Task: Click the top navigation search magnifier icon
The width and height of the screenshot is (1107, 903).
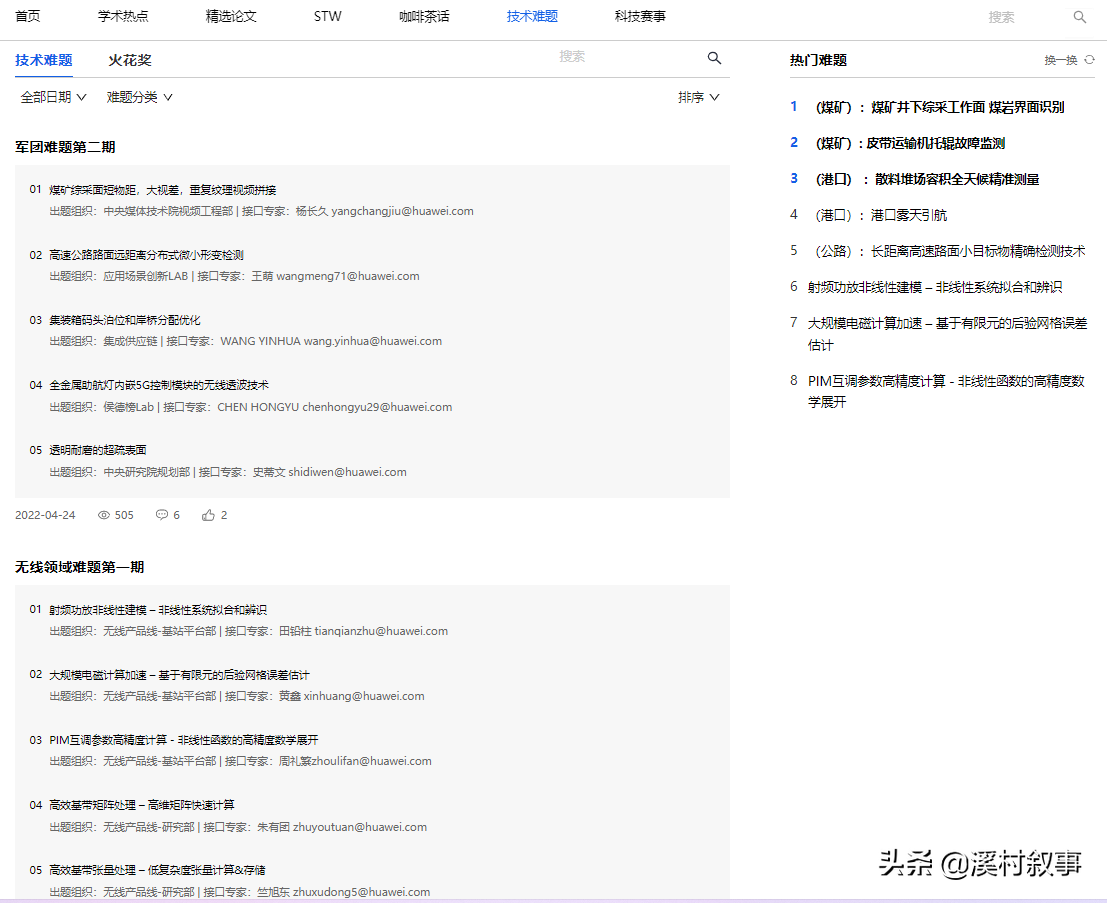Action: click(x=1079, y=17)
